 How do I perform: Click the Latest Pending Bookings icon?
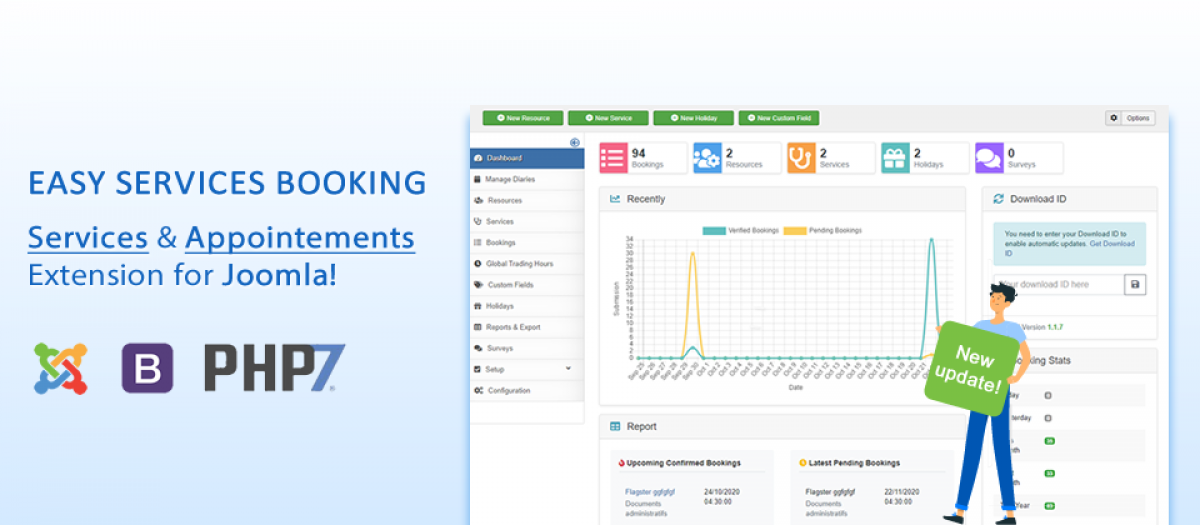click(803, 463)
